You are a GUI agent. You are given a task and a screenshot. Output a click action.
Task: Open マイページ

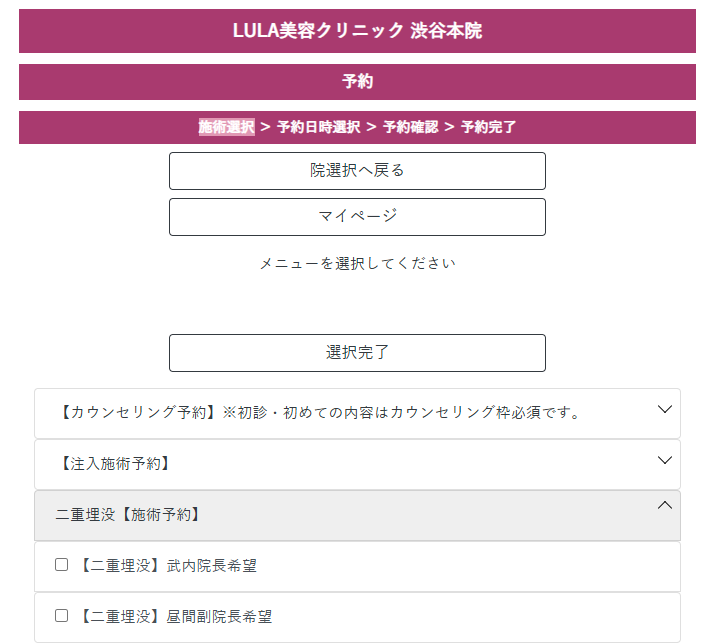pos(357,216)
